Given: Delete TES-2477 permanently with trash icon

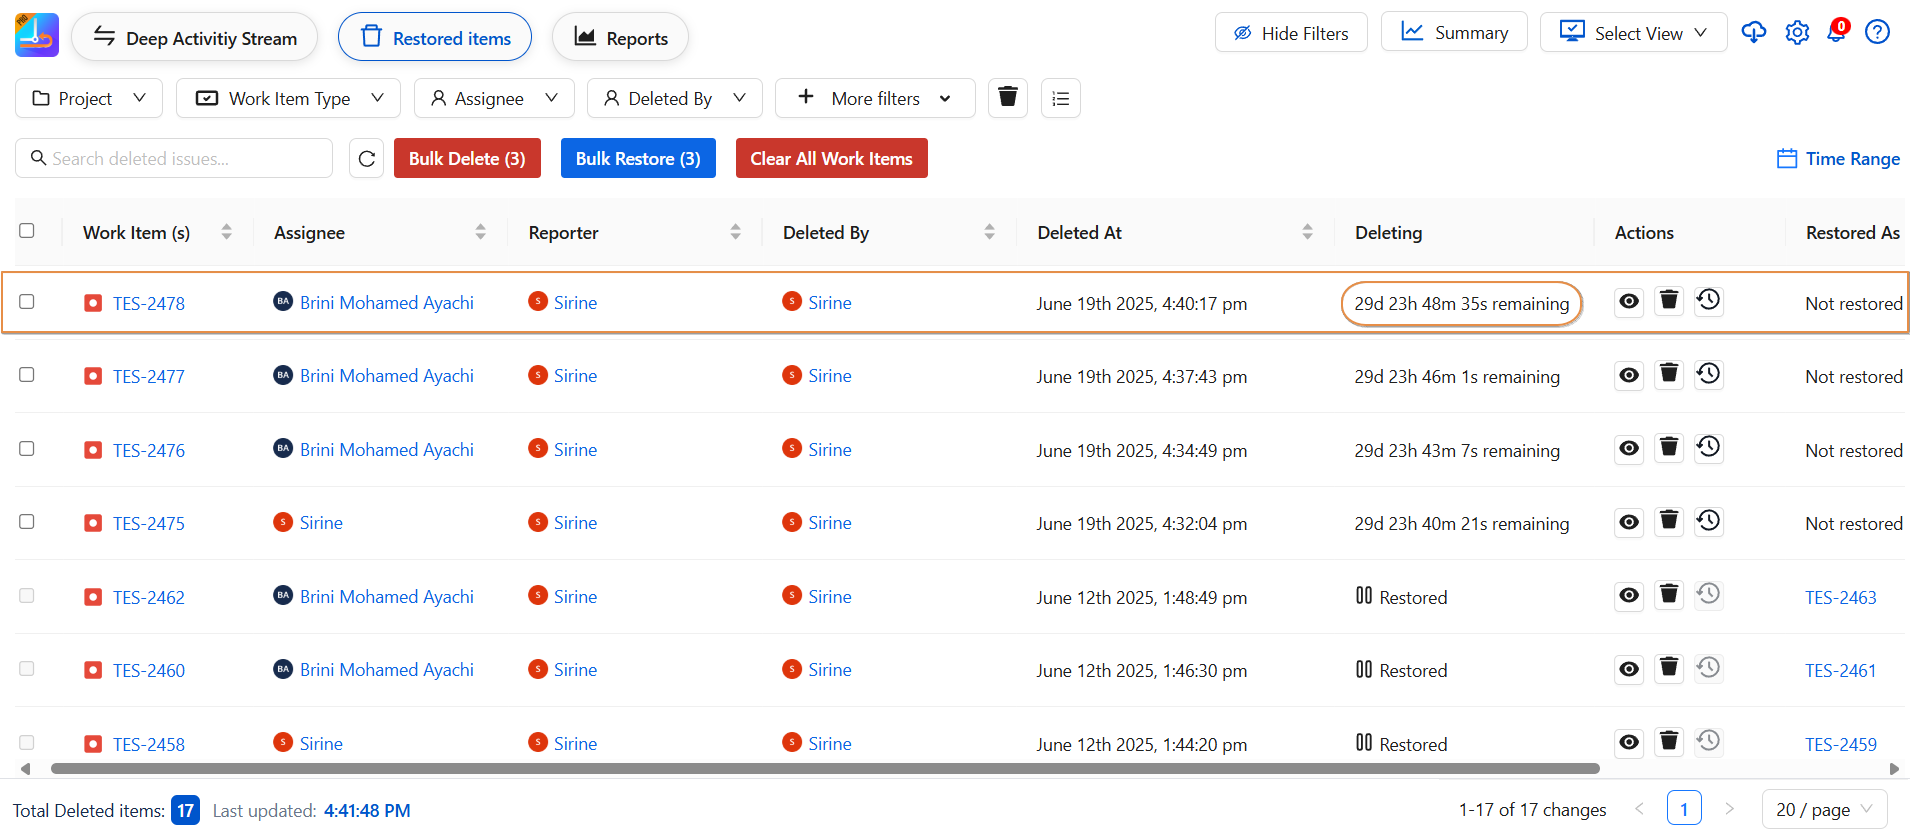Looking at the screenshot, I should tap(1669, 375).
